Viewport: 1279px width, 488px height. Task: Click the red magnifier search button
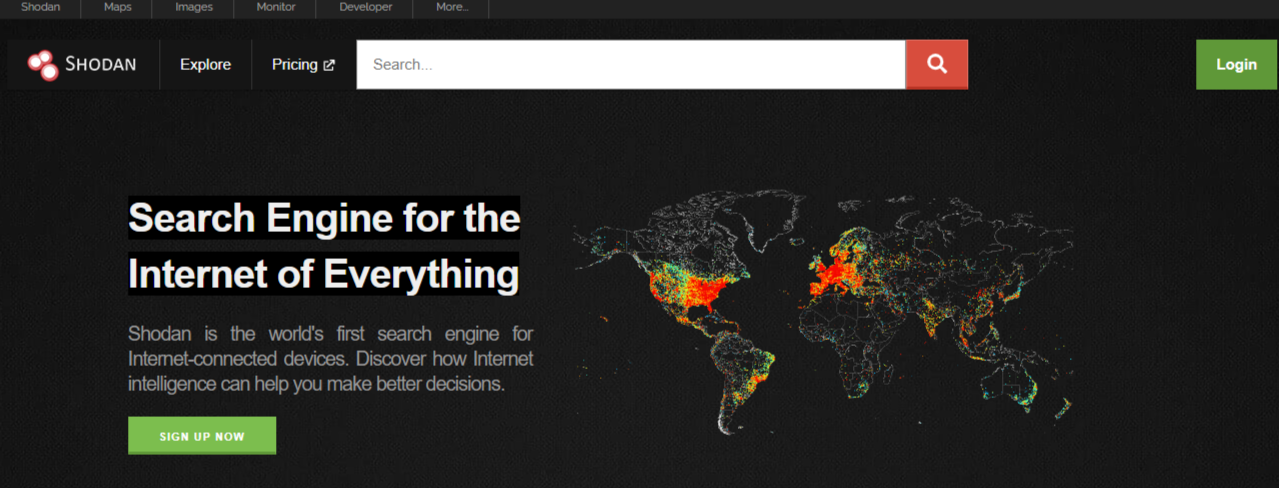click(x=936, y=64)
